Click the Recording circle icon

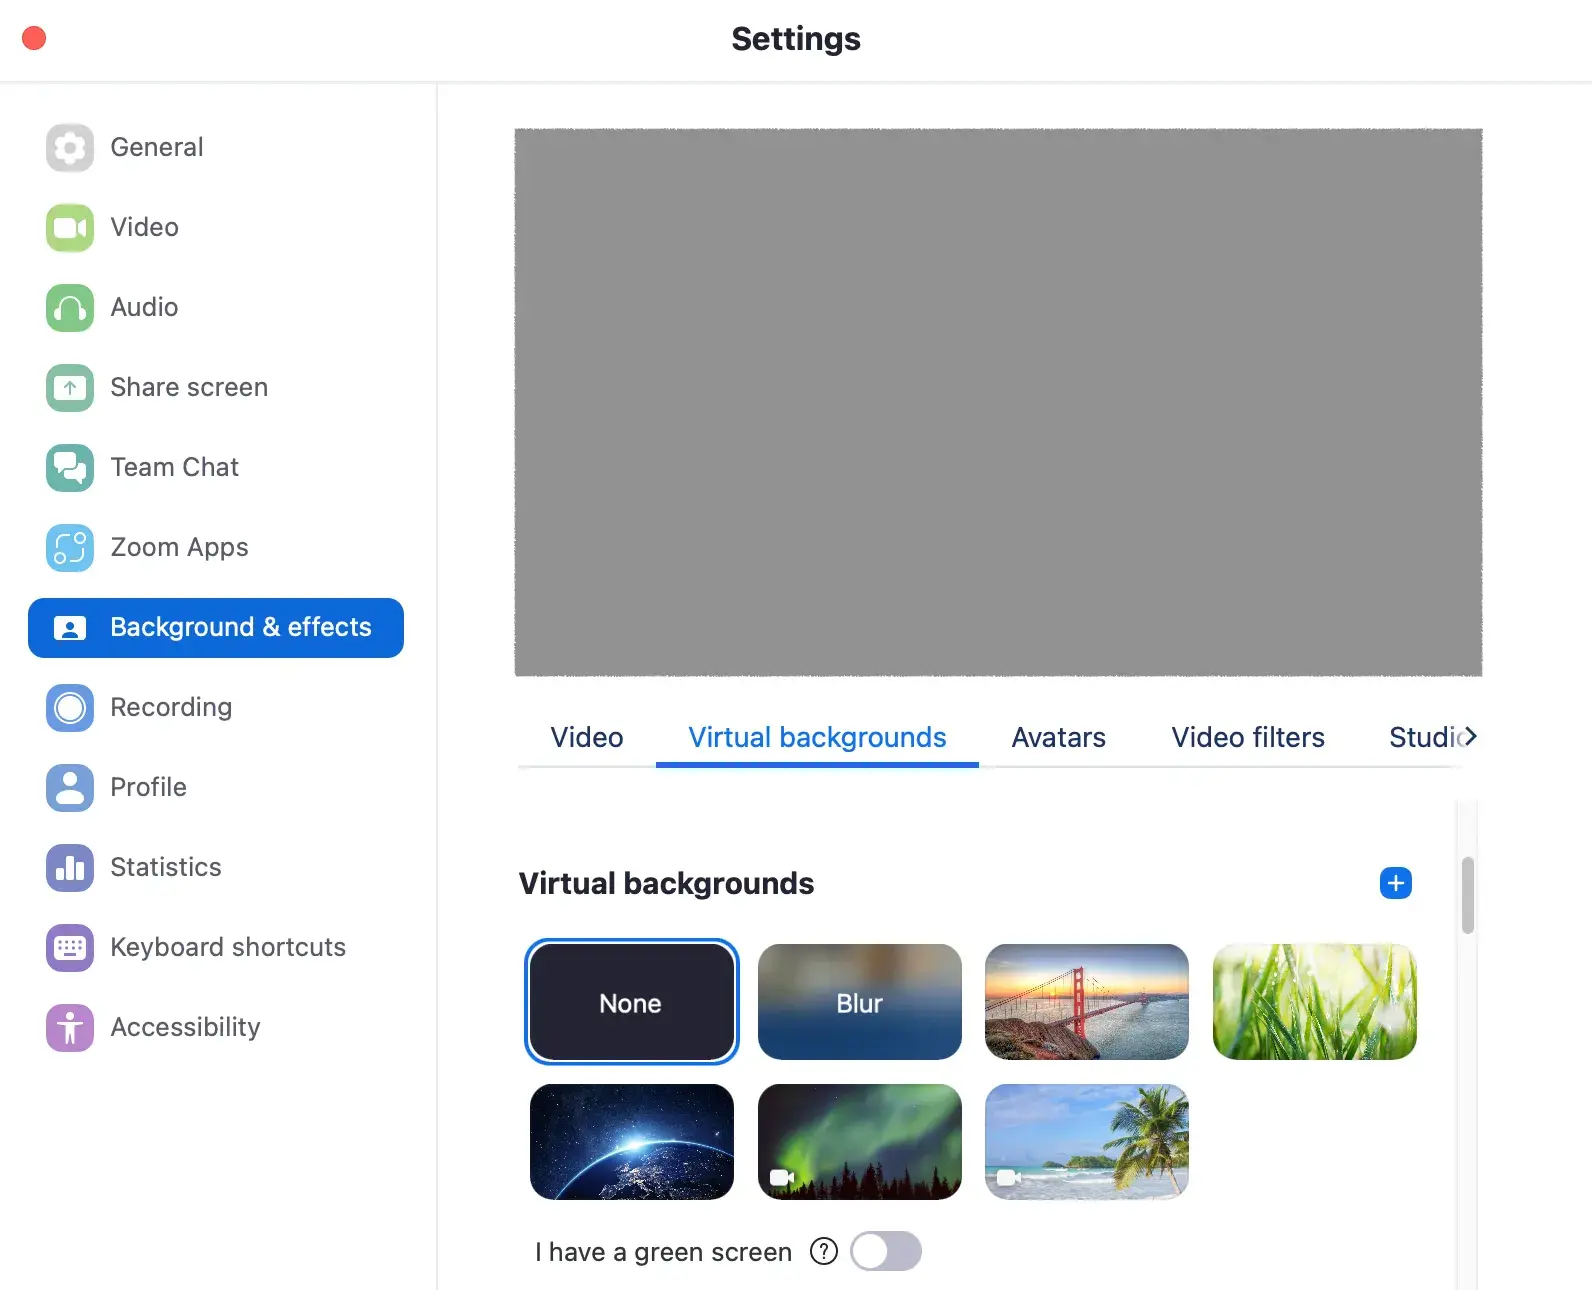coord(70,708)
